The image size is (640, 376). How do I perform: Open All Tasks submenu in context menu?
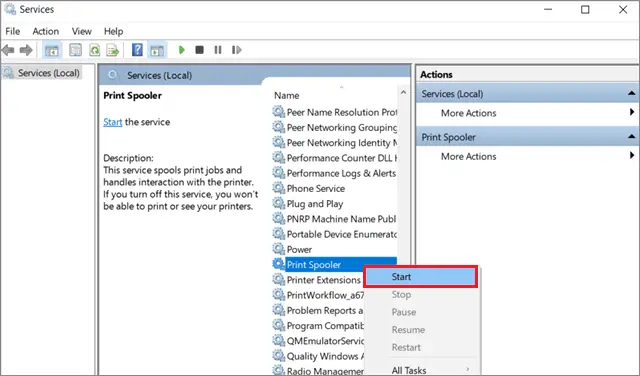tap(420, 370)
